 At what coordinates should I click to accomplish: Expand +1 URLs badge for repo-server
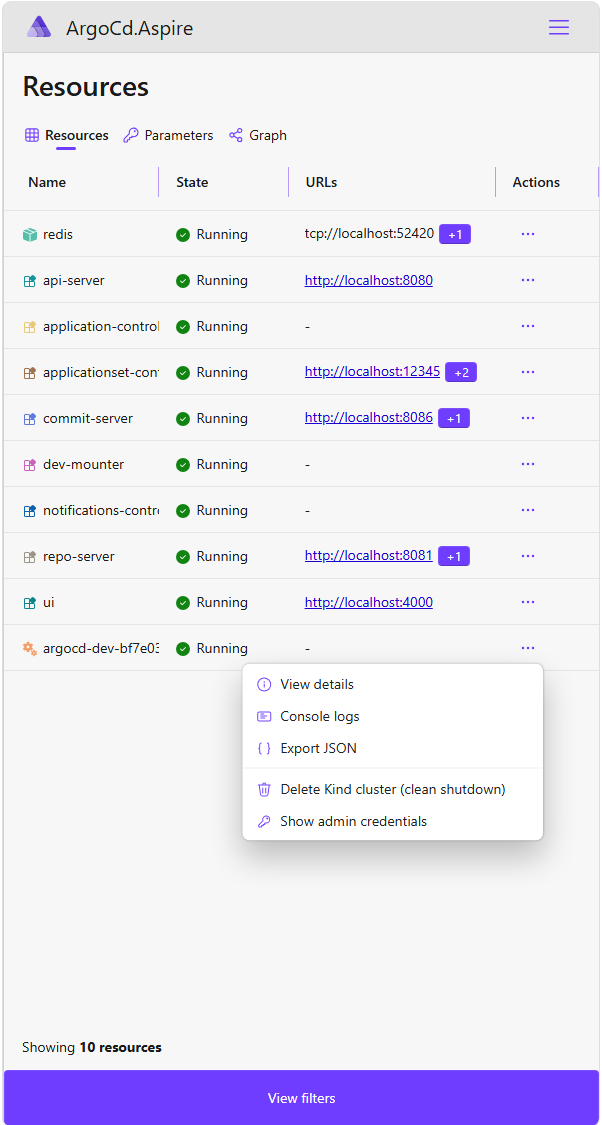pyautogui.click(x=453, y=555)
